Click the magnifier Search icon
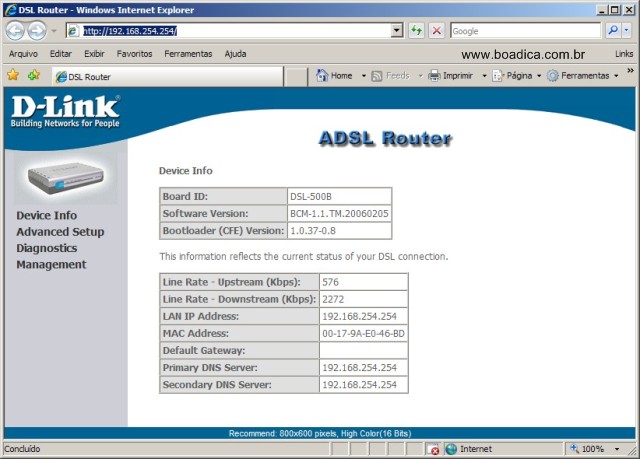 click(613, 31)
